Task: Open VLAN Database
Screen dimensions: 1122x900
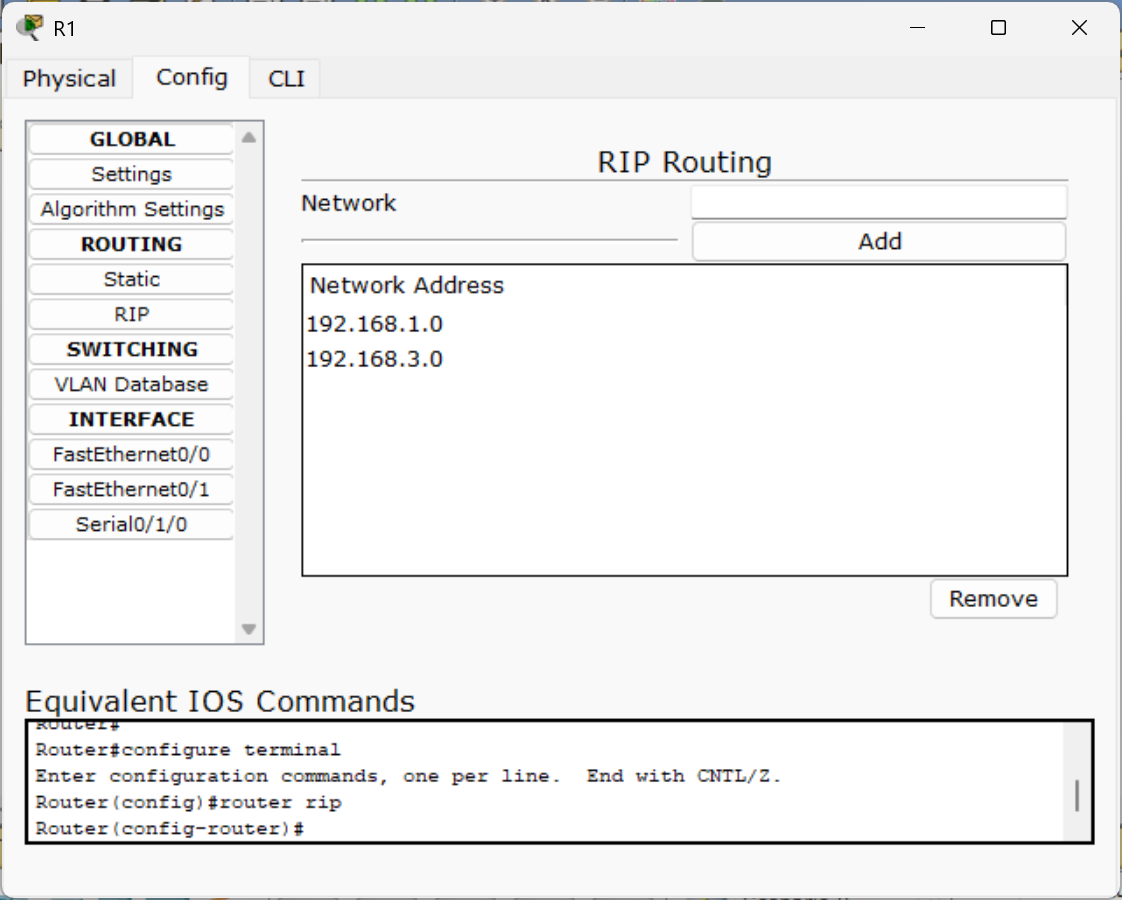Action: 132,384
